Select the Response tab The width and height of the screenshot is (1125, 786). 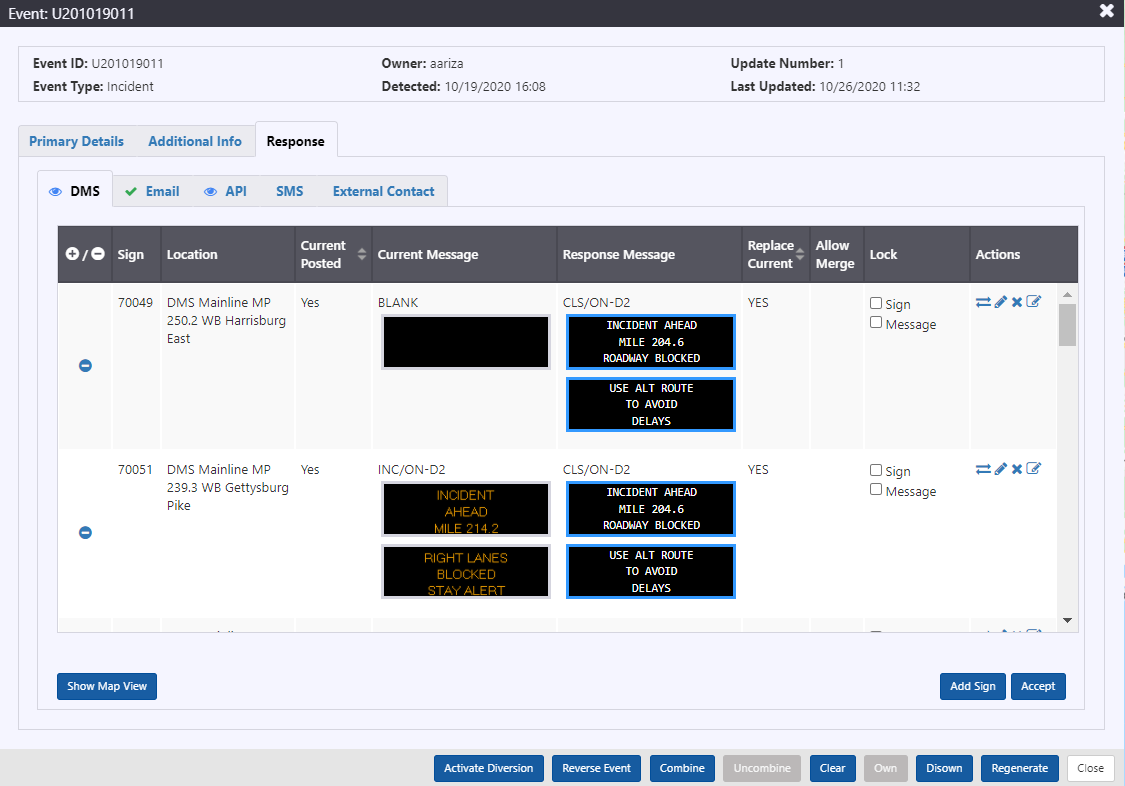pos(296,141)
